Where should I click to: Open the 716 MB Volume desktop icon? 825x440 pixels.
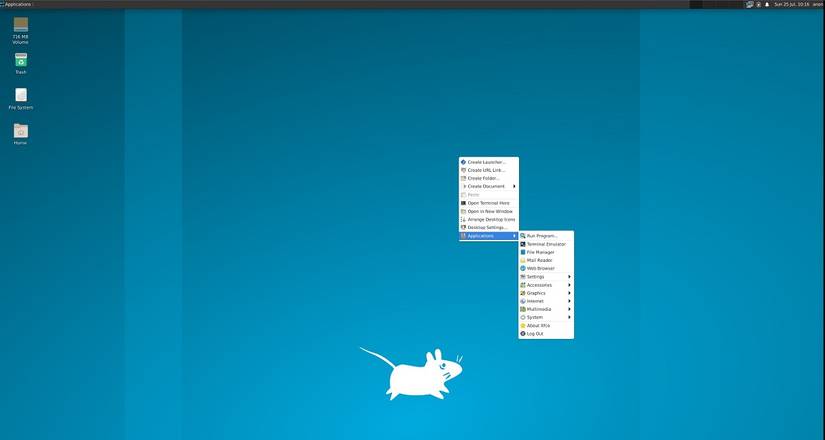click(21, 30)
